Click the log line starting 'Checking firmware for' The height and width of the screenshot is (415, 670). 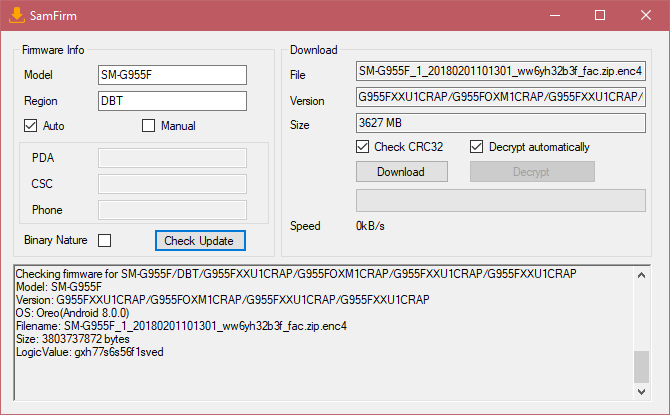tap(296, 274)
